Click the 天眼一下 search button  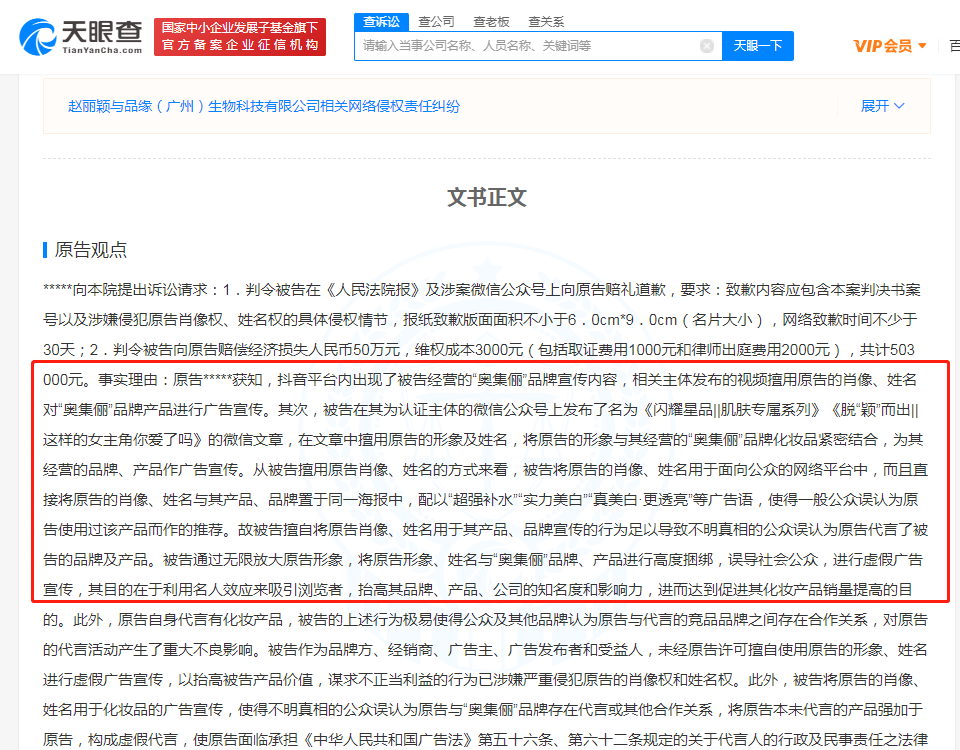click(758, 46)
